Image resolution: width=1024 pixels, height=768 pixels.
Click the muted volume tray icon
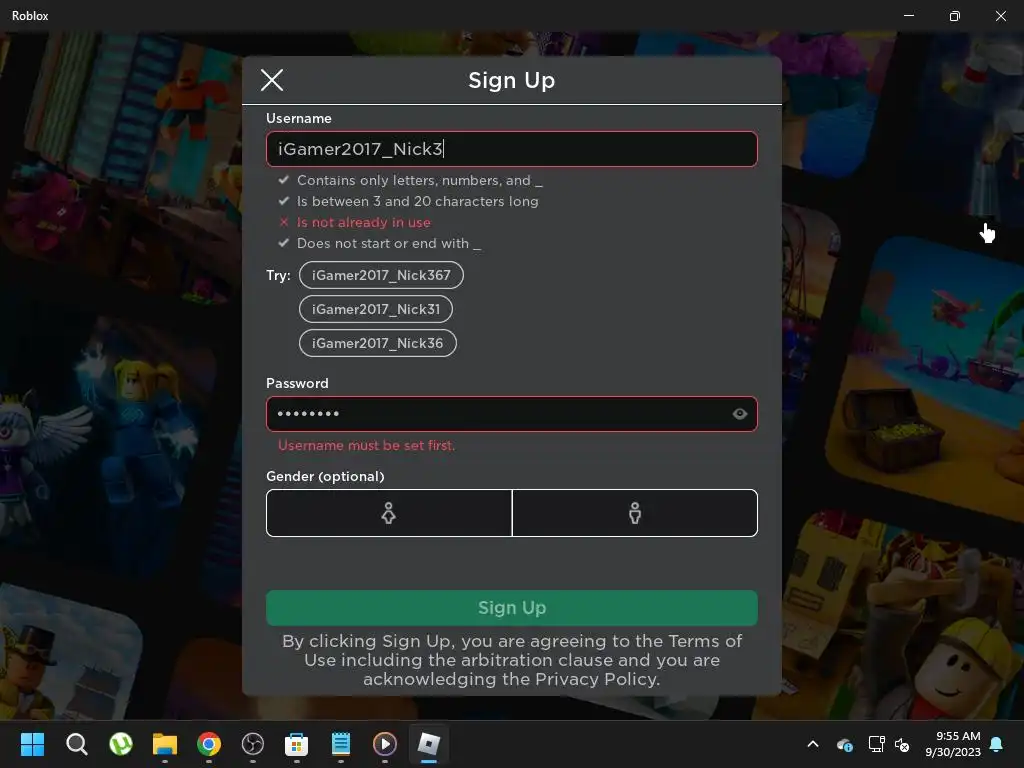point(902,744)
